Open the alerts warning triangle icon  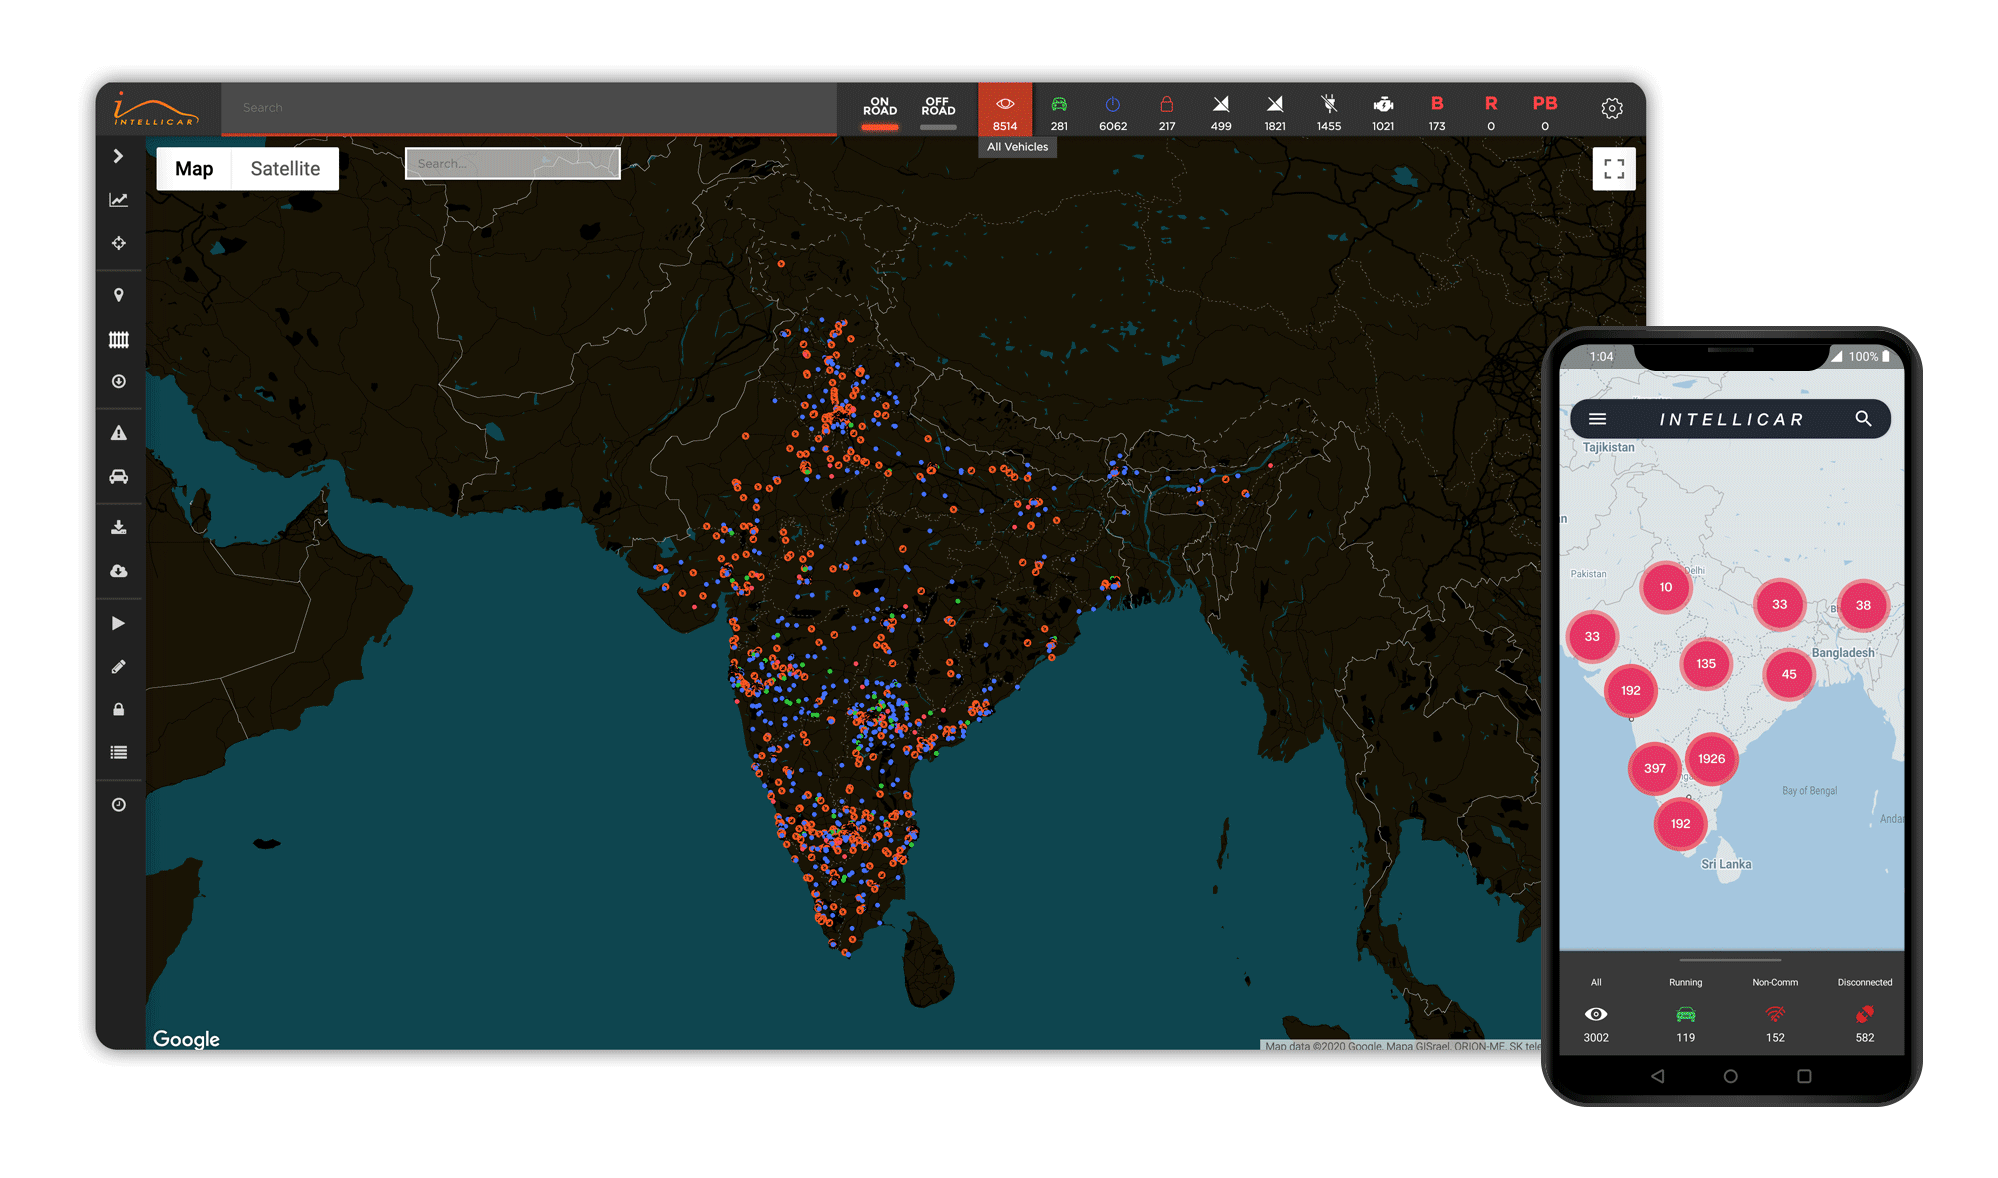[118, 433]
